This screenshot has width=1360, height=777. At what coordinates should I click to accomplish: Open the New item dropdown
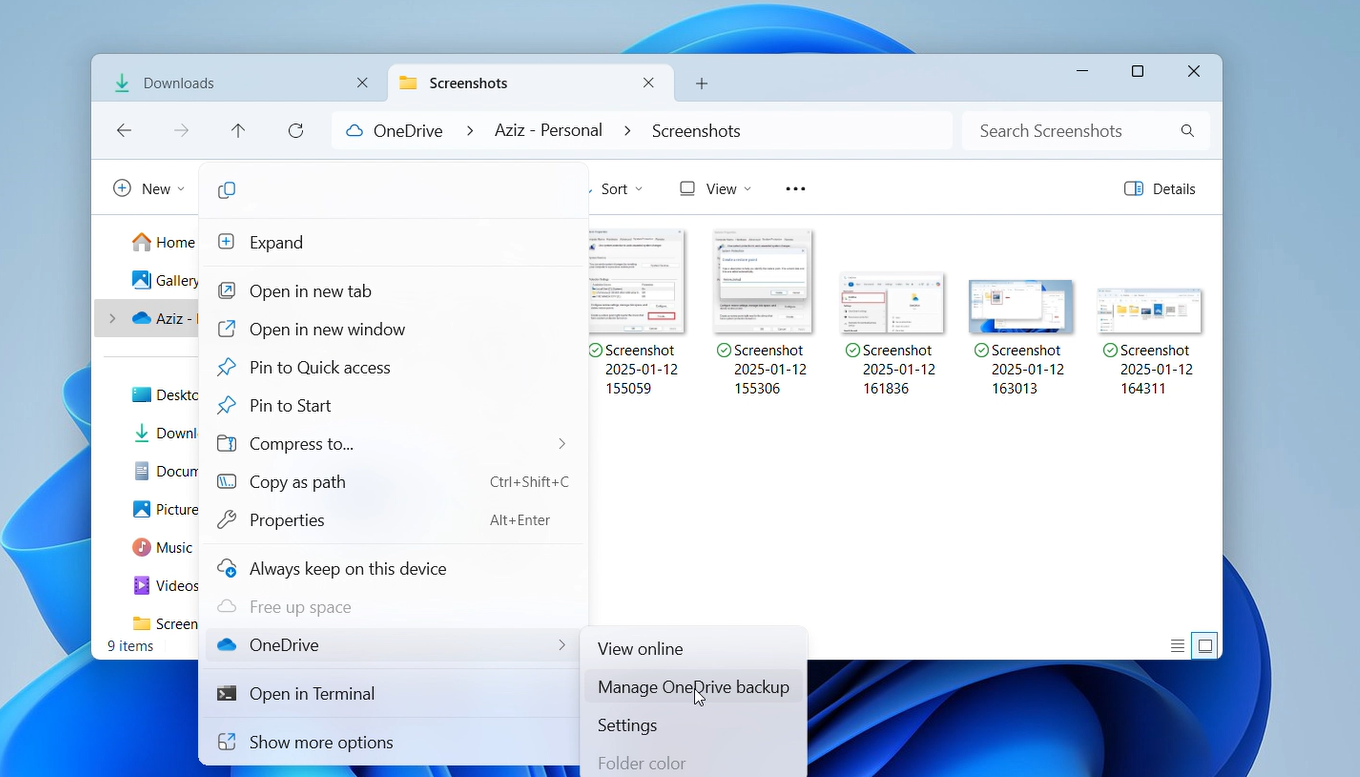click(x=149, y=189)
